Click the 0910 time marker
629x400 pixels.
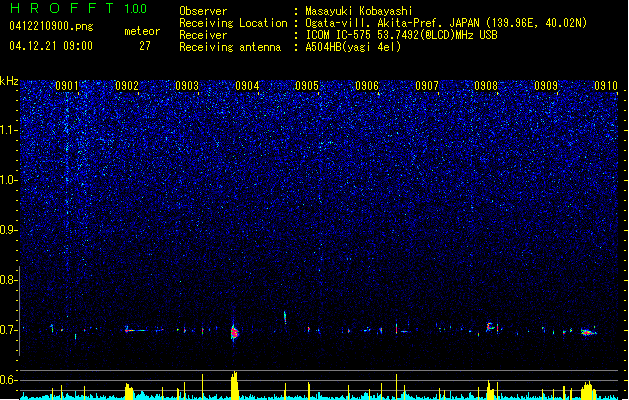606,86
